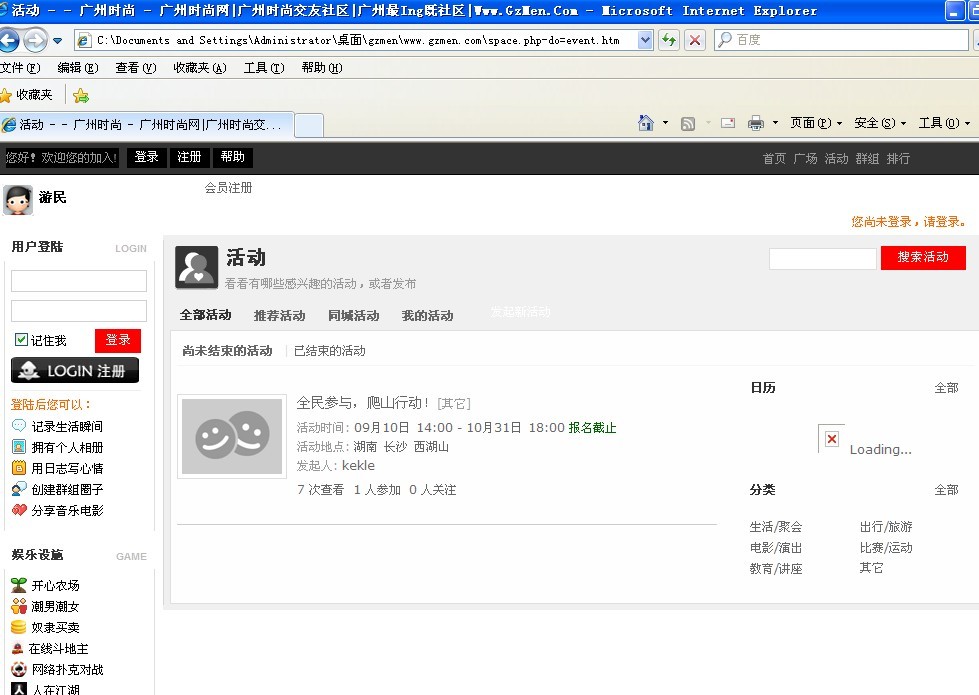
Task: Click the 记录生活瞬间 speech bubble icon
Action: click(19, 426)
